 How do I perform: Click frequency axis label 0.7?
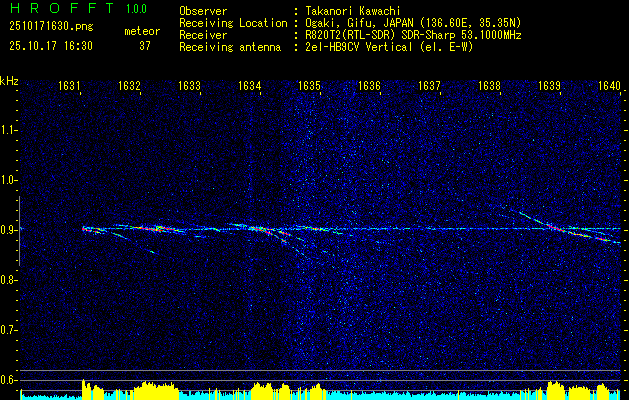(x=8, y=330)
